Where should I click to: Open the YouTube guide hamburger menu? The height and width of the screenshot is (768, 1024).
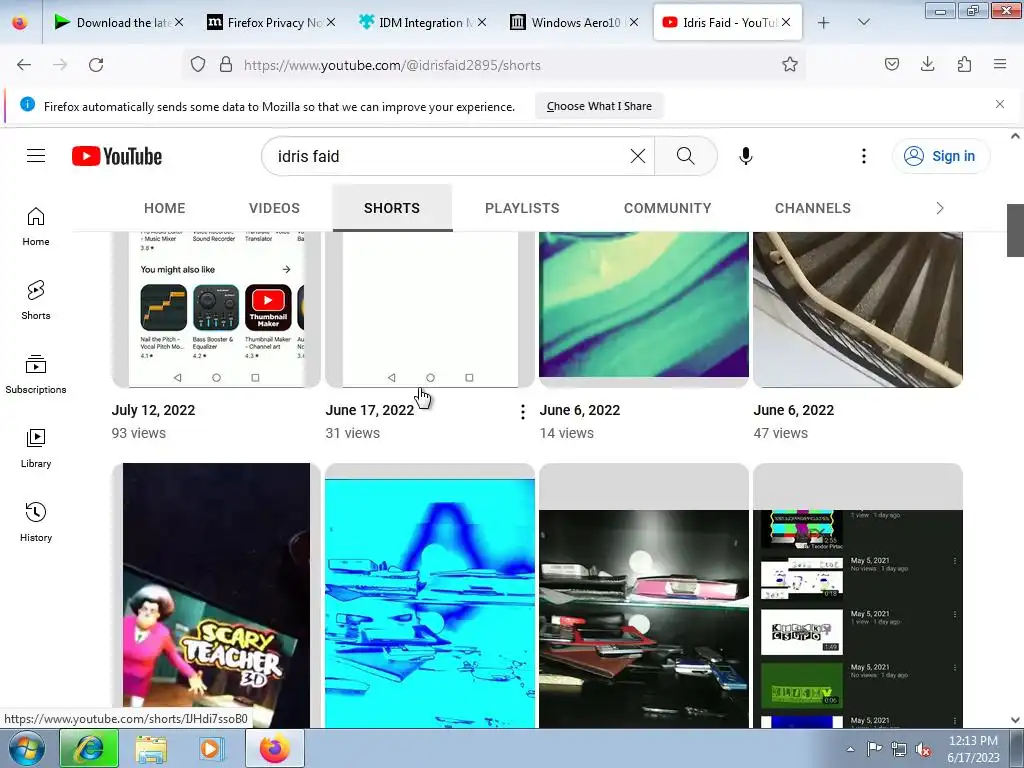click(x=36, y=156)
